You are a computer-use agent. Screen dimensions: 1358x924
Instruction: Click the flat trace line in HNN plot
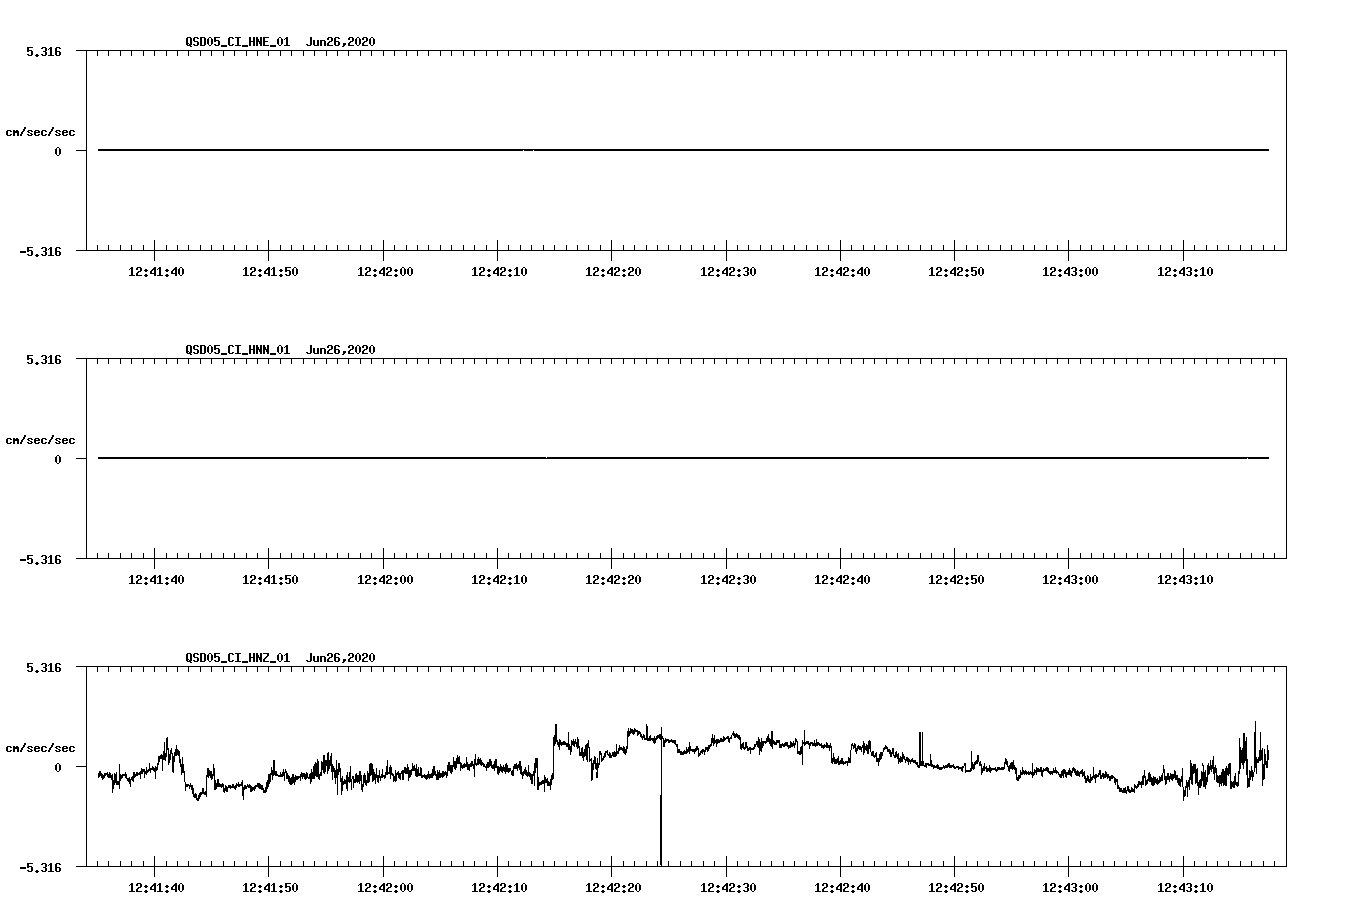point(683,458)
